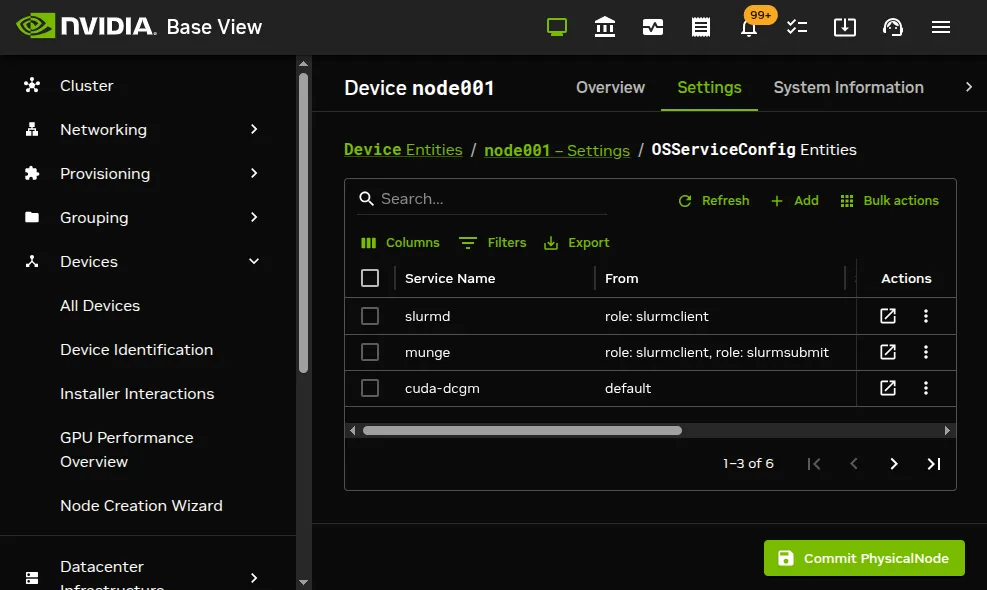Expand Datacenter Infrastructure chevron
The width and height of the screenshot is (987, 590).
pyautogui.click(x=254, y=577)
